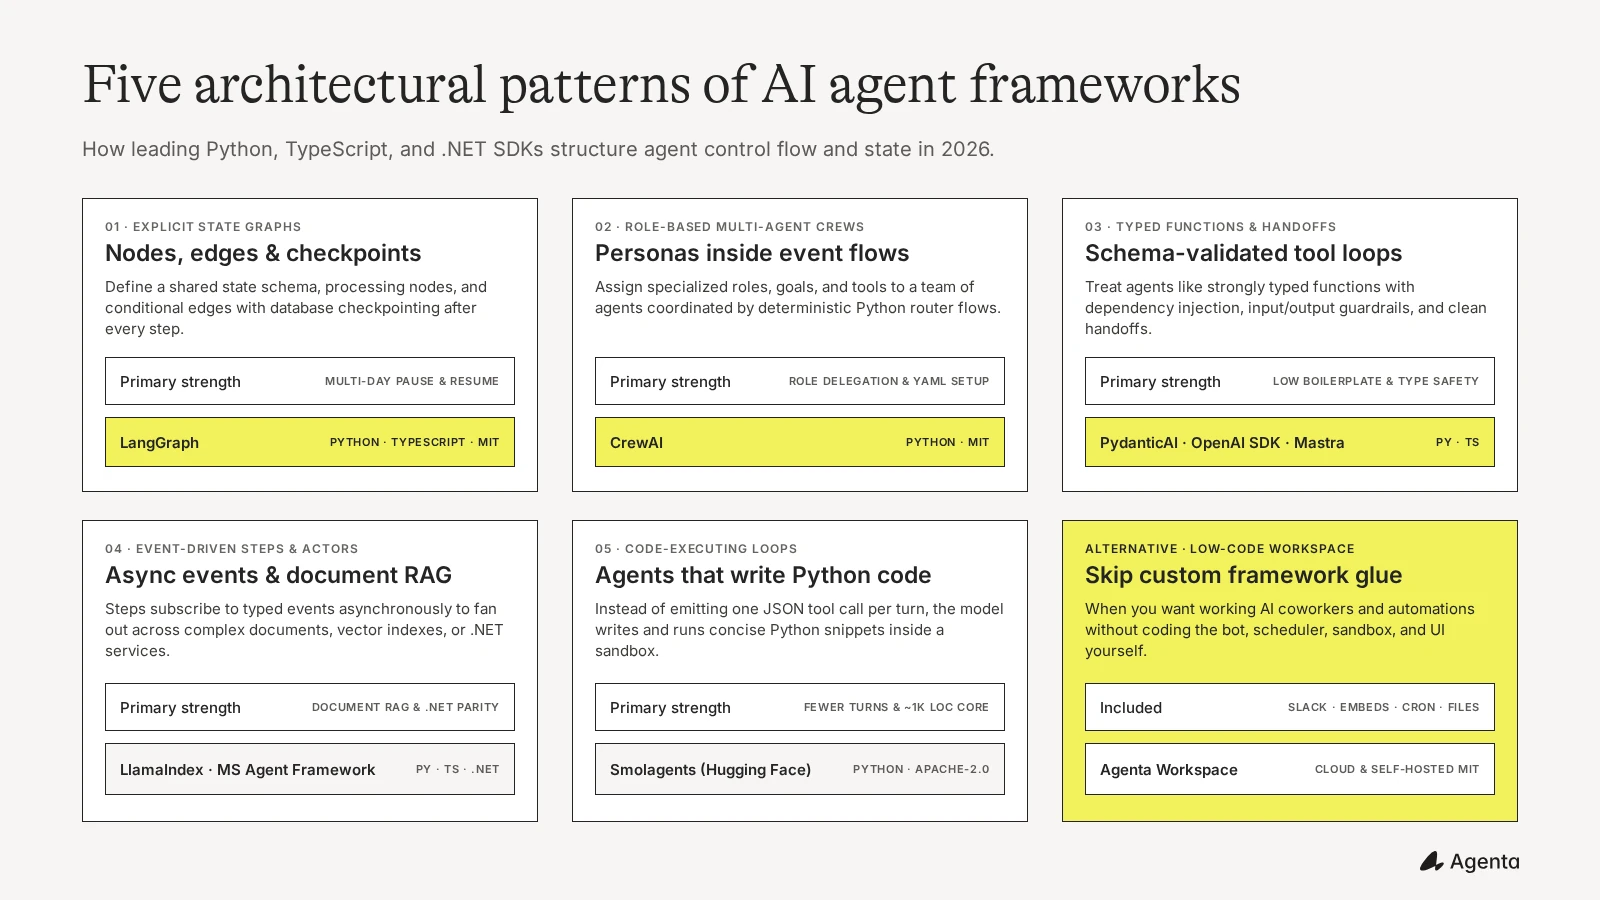The image size is (1600, 900).
Task: Click the 'PYTHON · MIT' tag for CrewAI
Action: coord(948,442)
